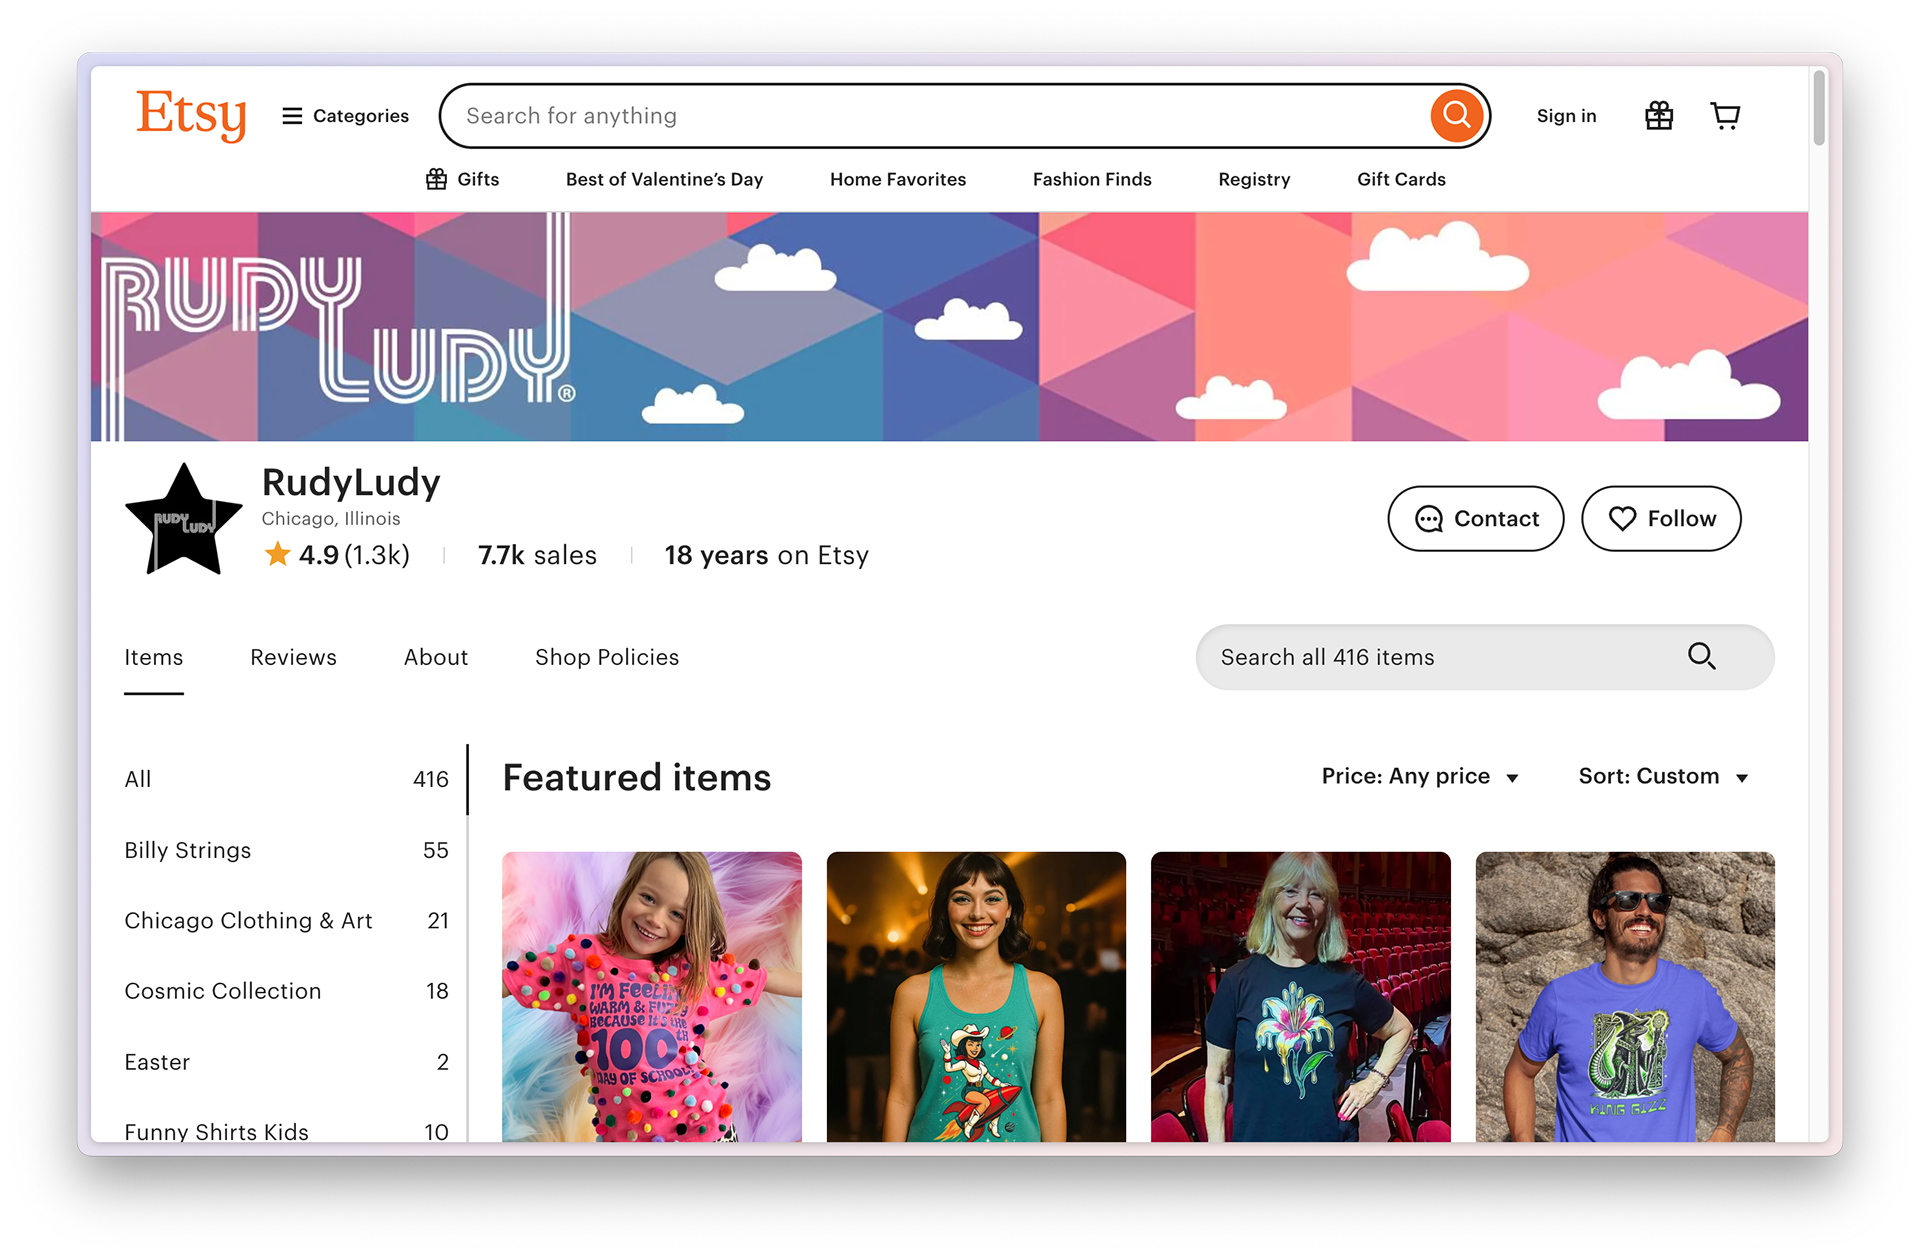This screenshot has width=1920, height=1258.
Task: Open the gift registry icon in header
Action: 1659,116
